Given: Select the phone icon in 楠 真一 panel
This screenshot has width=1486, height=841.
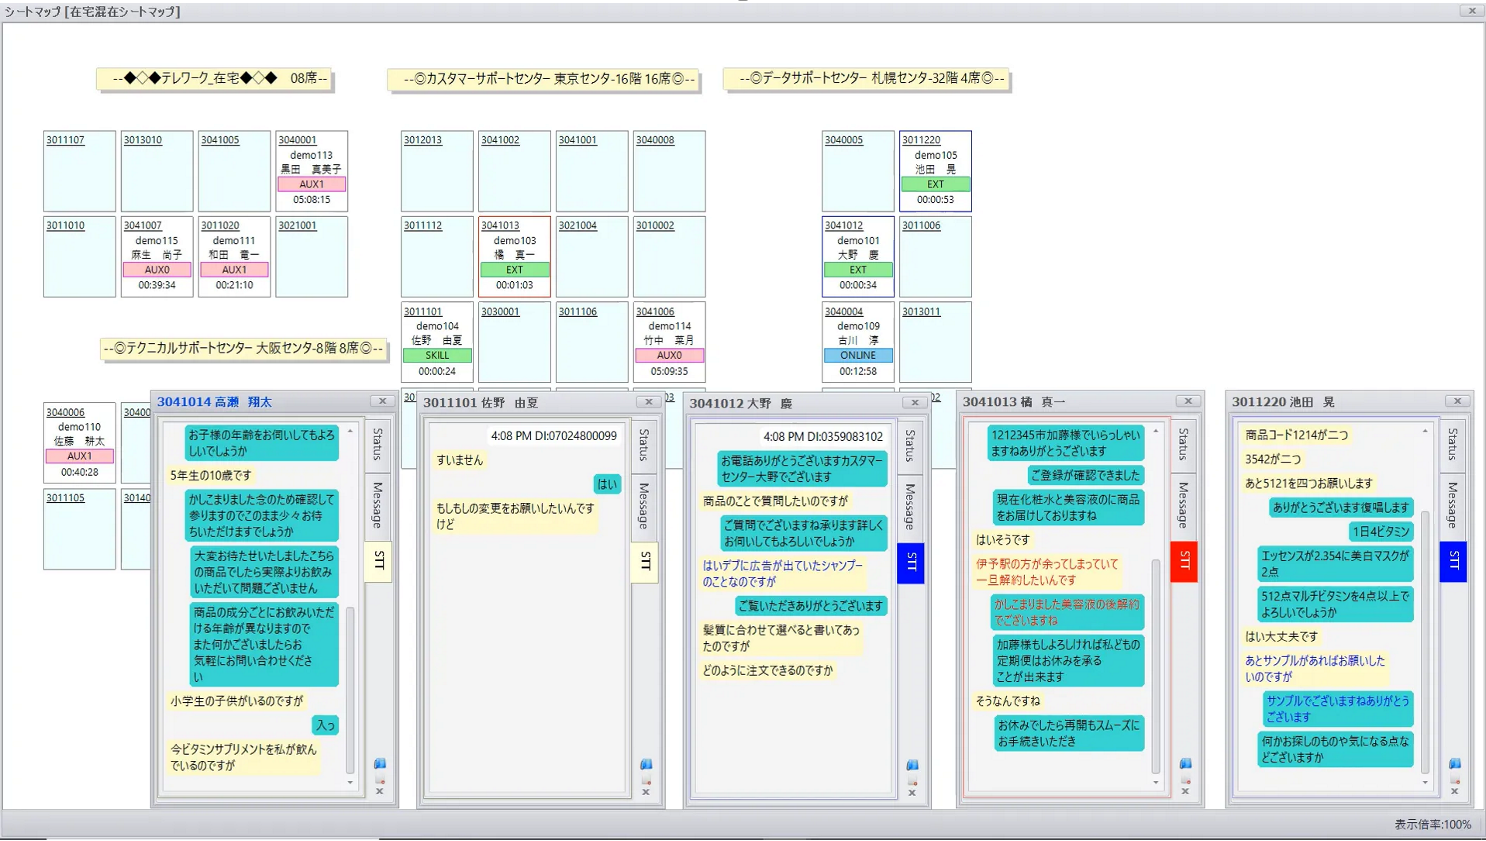Looking at the screenshot, I should (1185, 763).
